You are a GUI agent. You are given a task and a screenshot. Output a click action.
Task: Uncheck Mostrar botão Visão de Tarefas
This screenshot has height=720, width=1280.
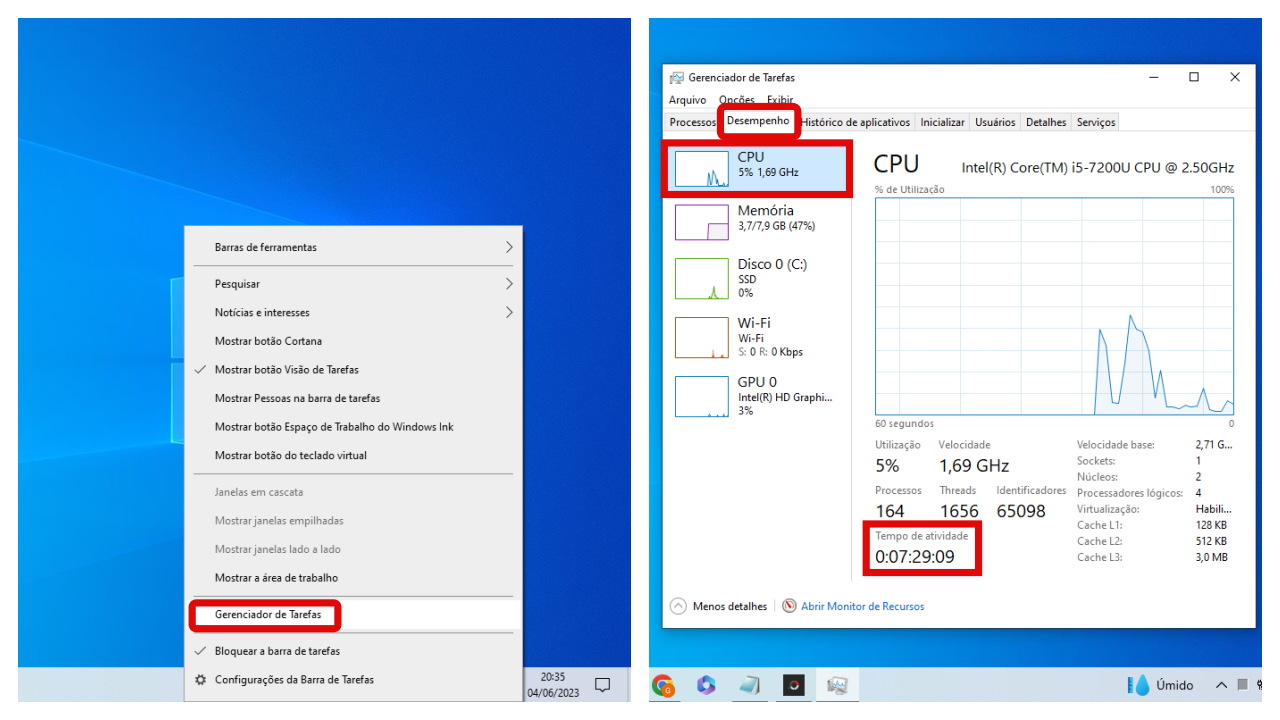tap(353, 369)
